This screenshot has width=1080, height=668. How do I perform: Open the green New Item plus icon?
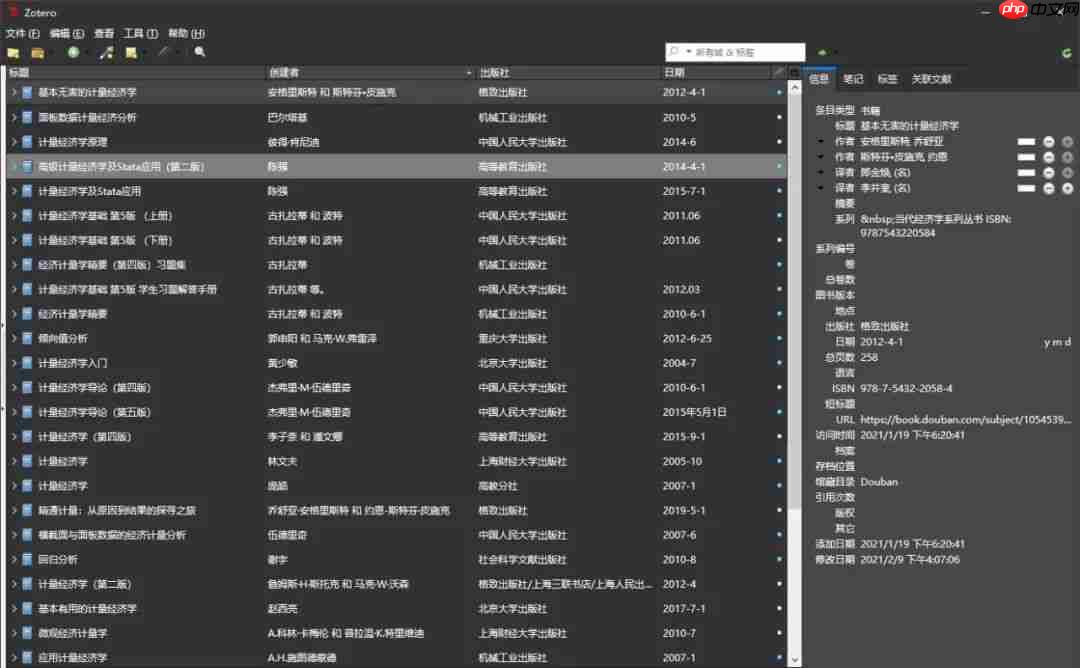click(74, 50)
